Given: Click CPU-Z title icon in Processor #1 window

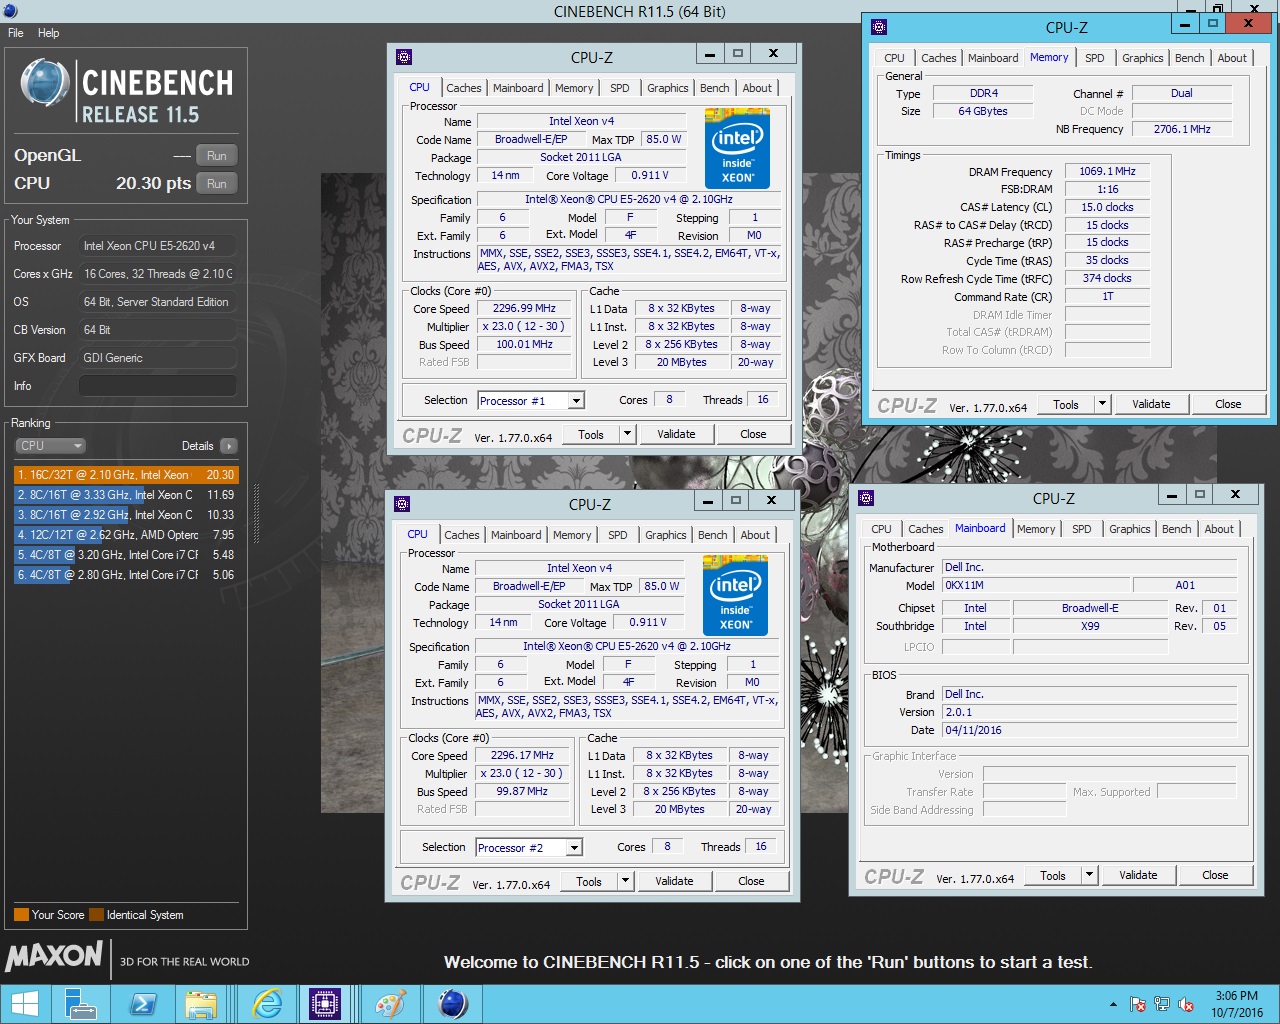Looking at the screenshot, I should [x=404, y=57].
